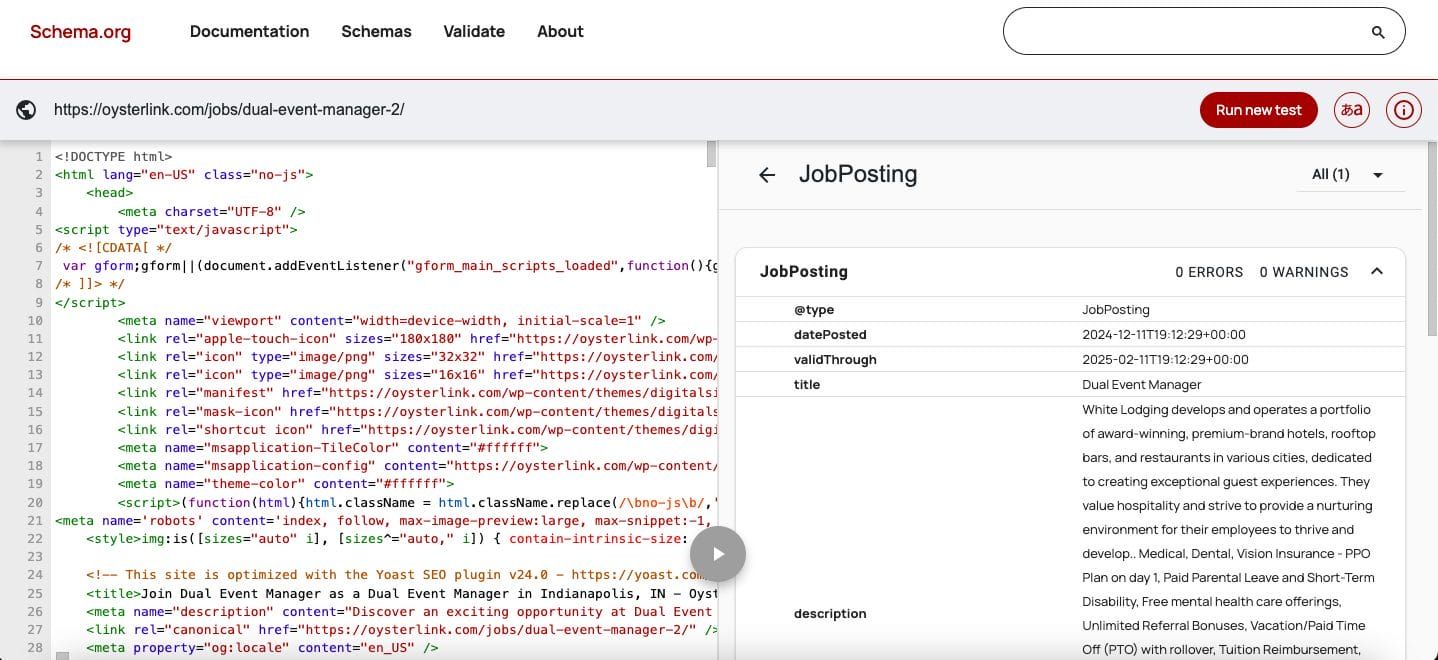
Task: Collapse the JobPosting result card chevron
Action: (1377, 272)
